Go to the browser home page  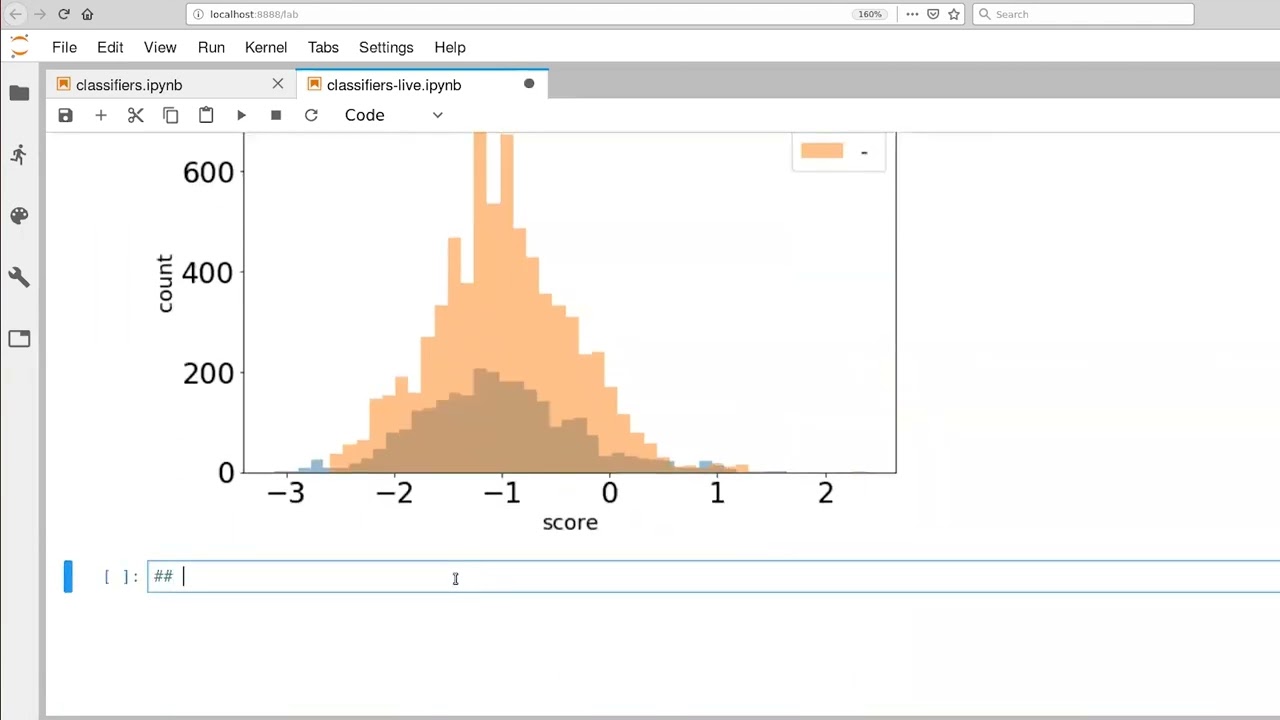[87, 14]
